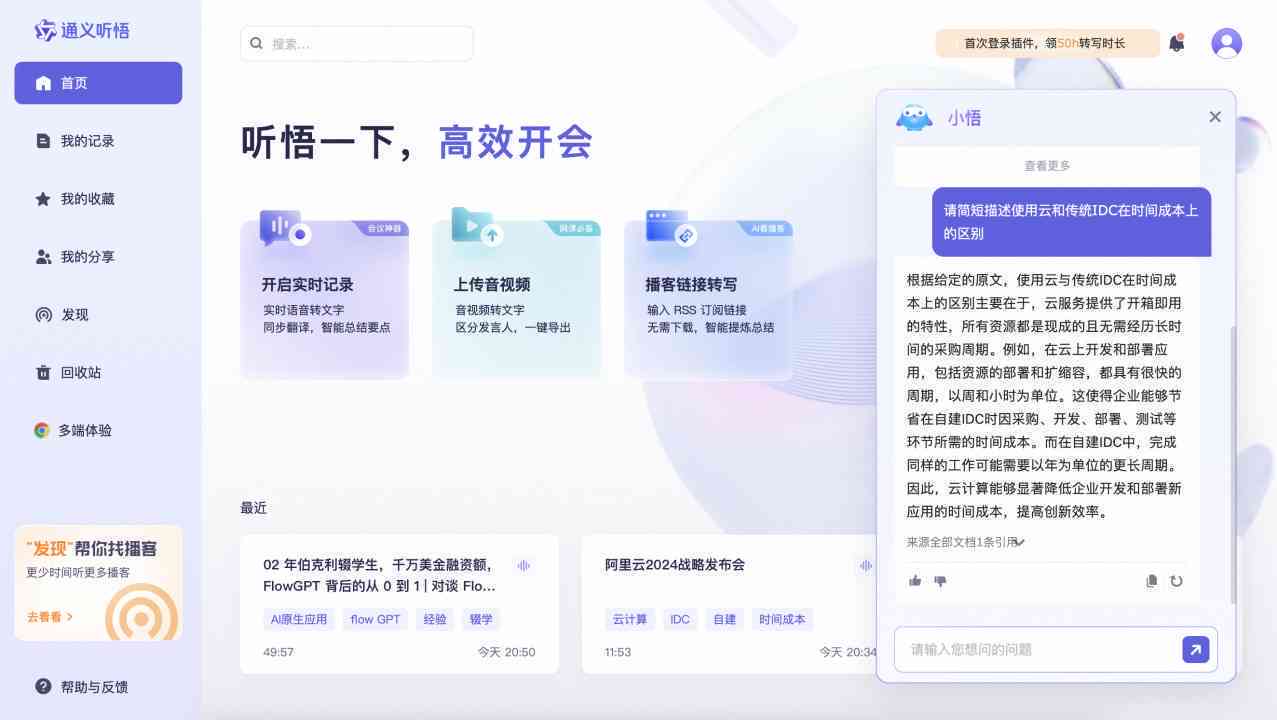This screenshot has height=720, width=1277.
Task: Dislike the answer with thumbs down
Action: [940, 581]
